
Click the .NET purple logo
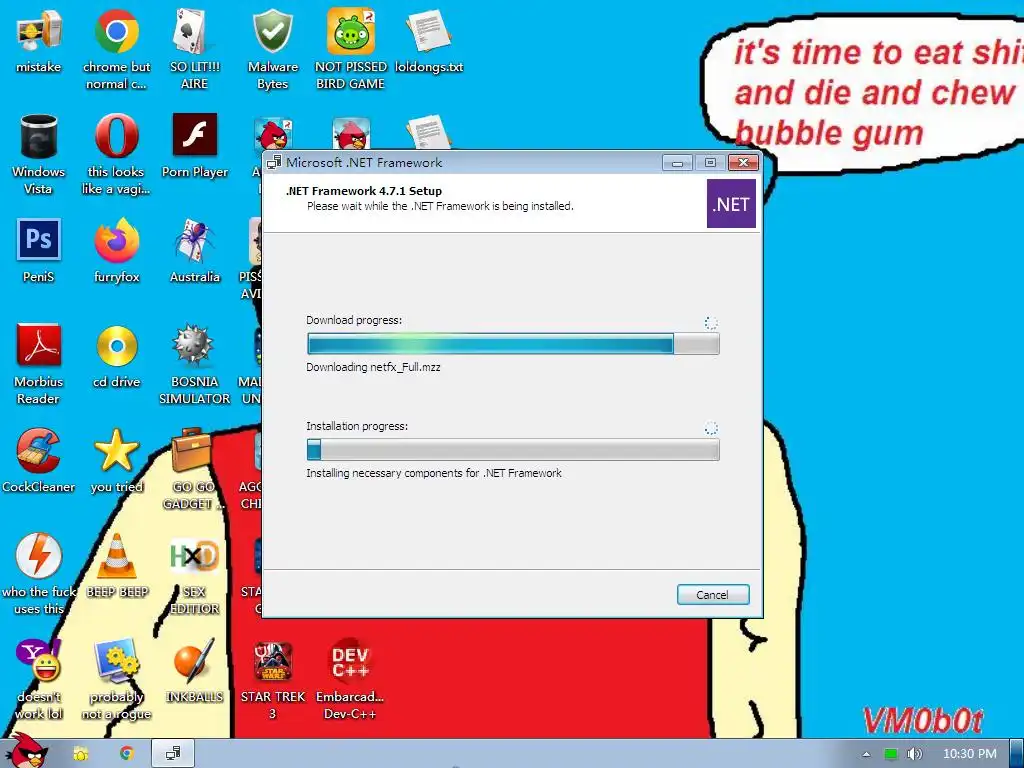[x=731, y=204]
